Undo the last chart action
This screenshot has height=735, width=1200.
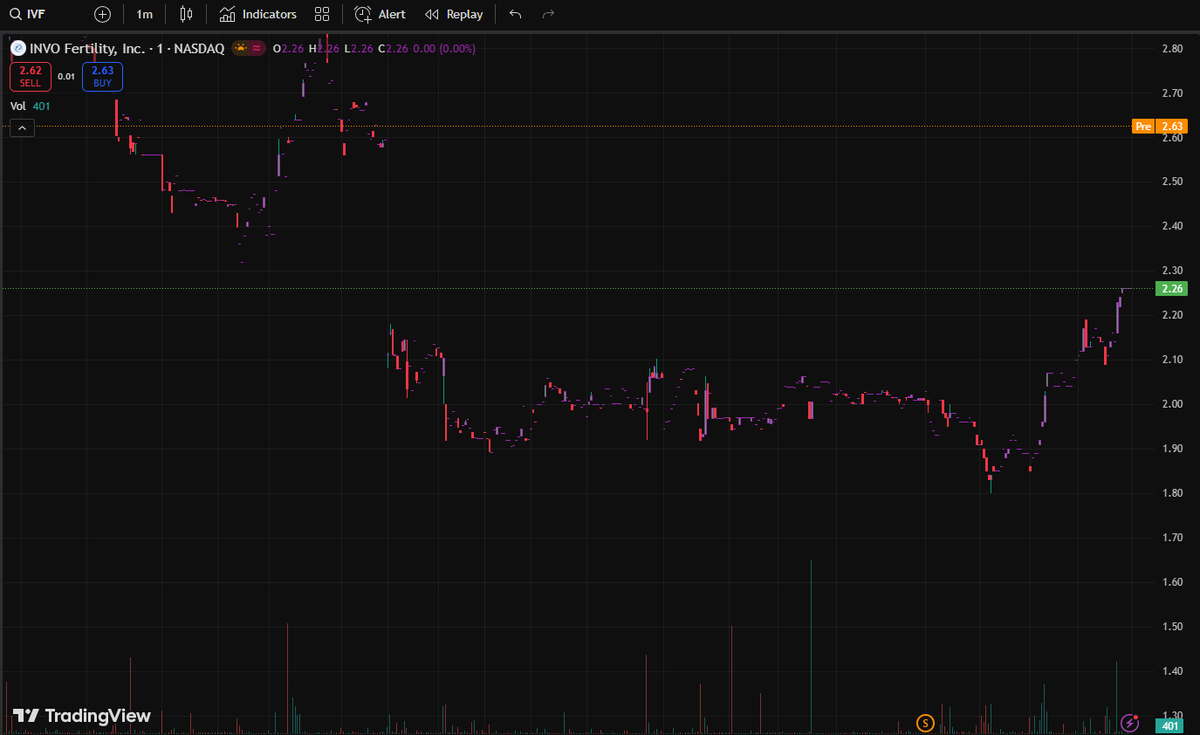515,14
